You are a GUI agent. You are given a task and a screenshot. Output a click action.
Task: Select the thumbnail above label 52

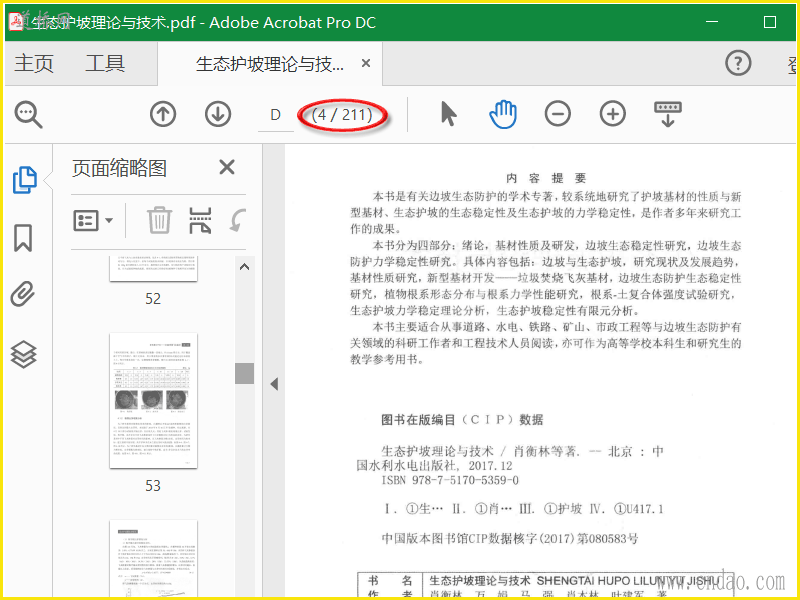point(153,269)
